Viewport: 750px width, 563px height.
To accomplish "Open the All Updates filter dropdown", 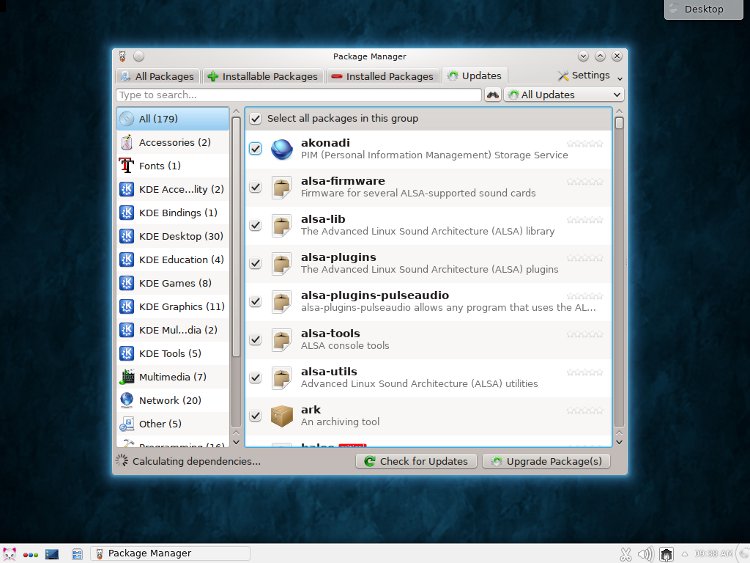I will tap(564, 95).
